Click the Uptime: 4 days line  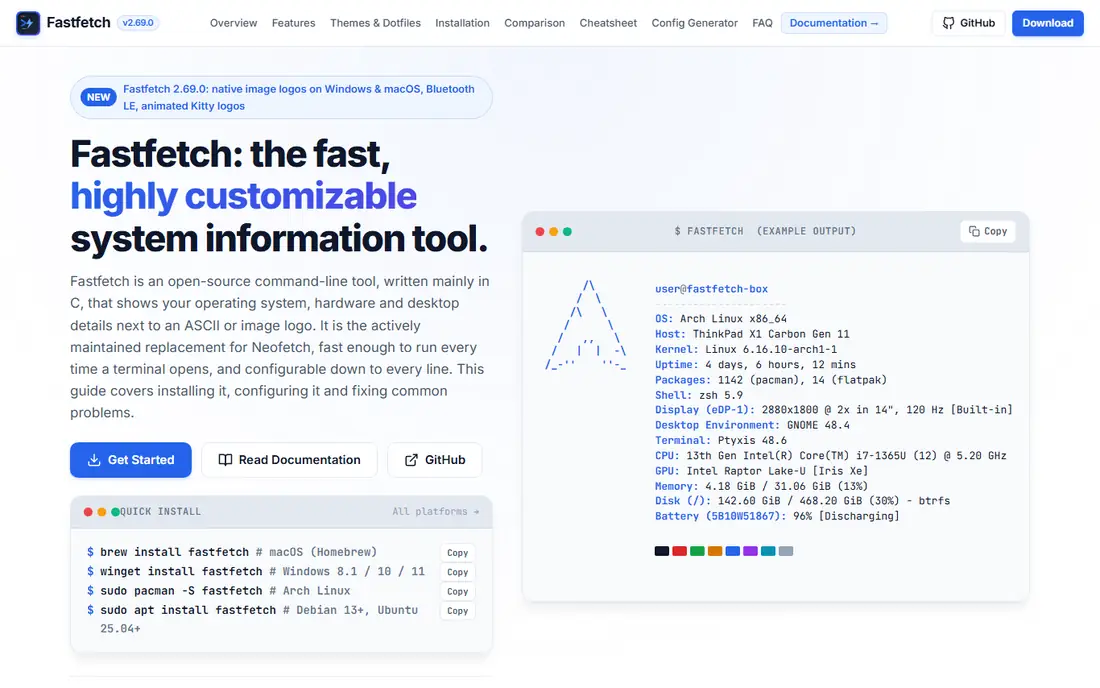coord(756,365)
